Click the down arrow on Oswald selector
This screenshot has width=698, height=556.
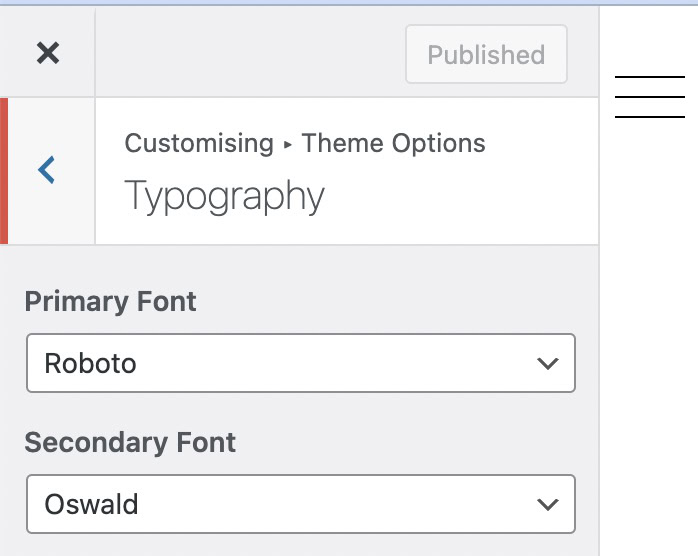547,505
